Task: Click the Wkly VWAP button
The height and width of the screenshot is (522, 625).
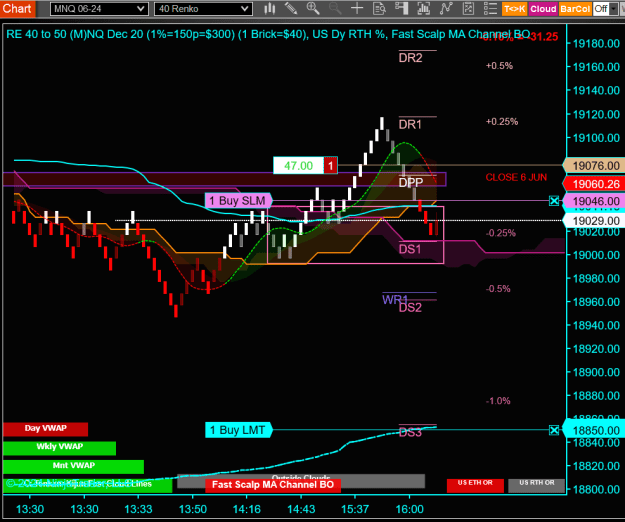Action: point(59,447)
